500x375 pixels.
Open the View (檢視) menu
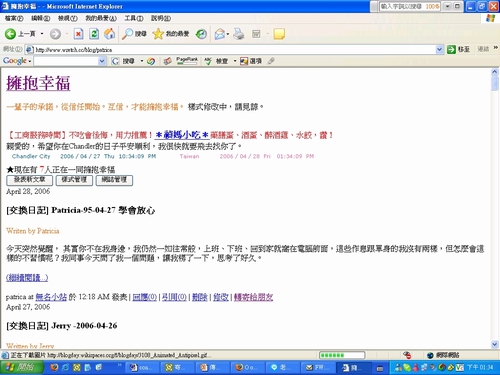[68, 18]
